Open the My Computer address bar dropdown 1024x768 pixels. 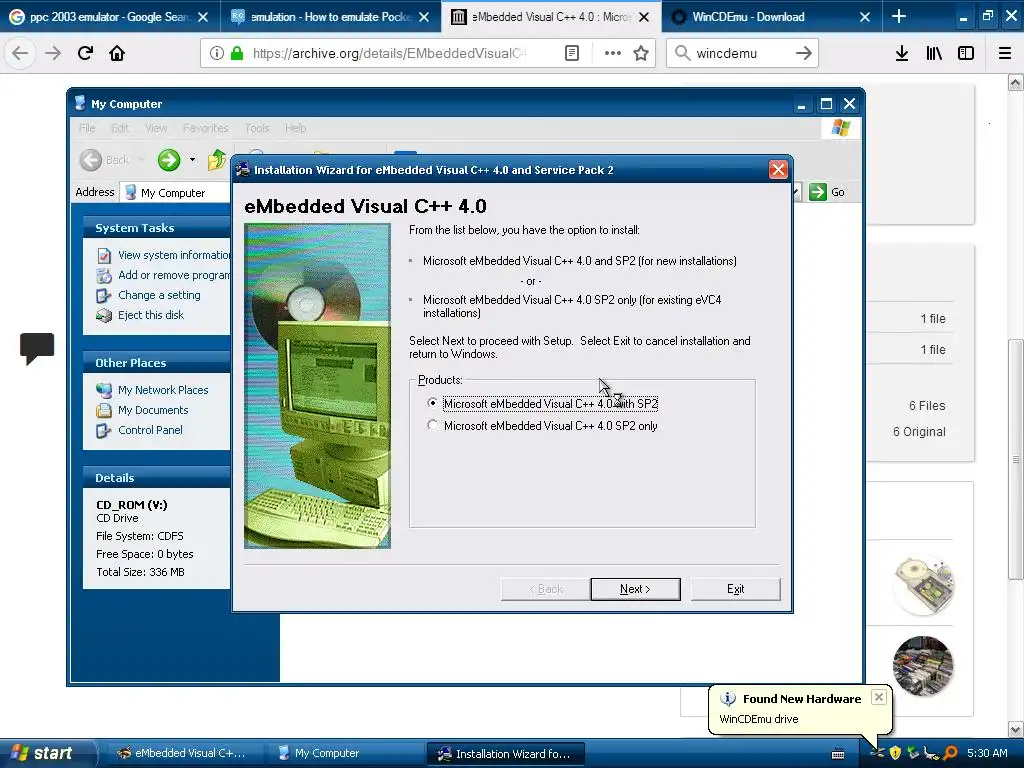click(x=796, y=192)
